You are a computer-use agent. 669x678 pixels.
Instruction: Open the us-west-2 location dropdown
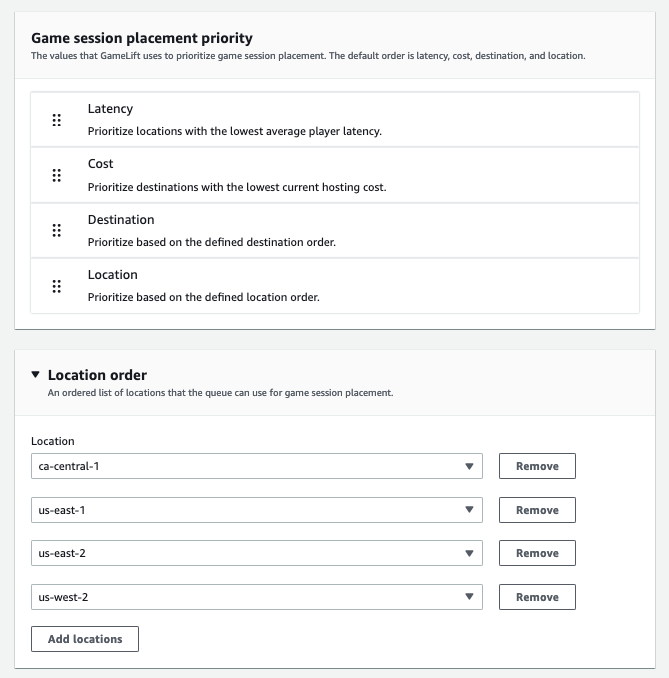click(256, 597)
